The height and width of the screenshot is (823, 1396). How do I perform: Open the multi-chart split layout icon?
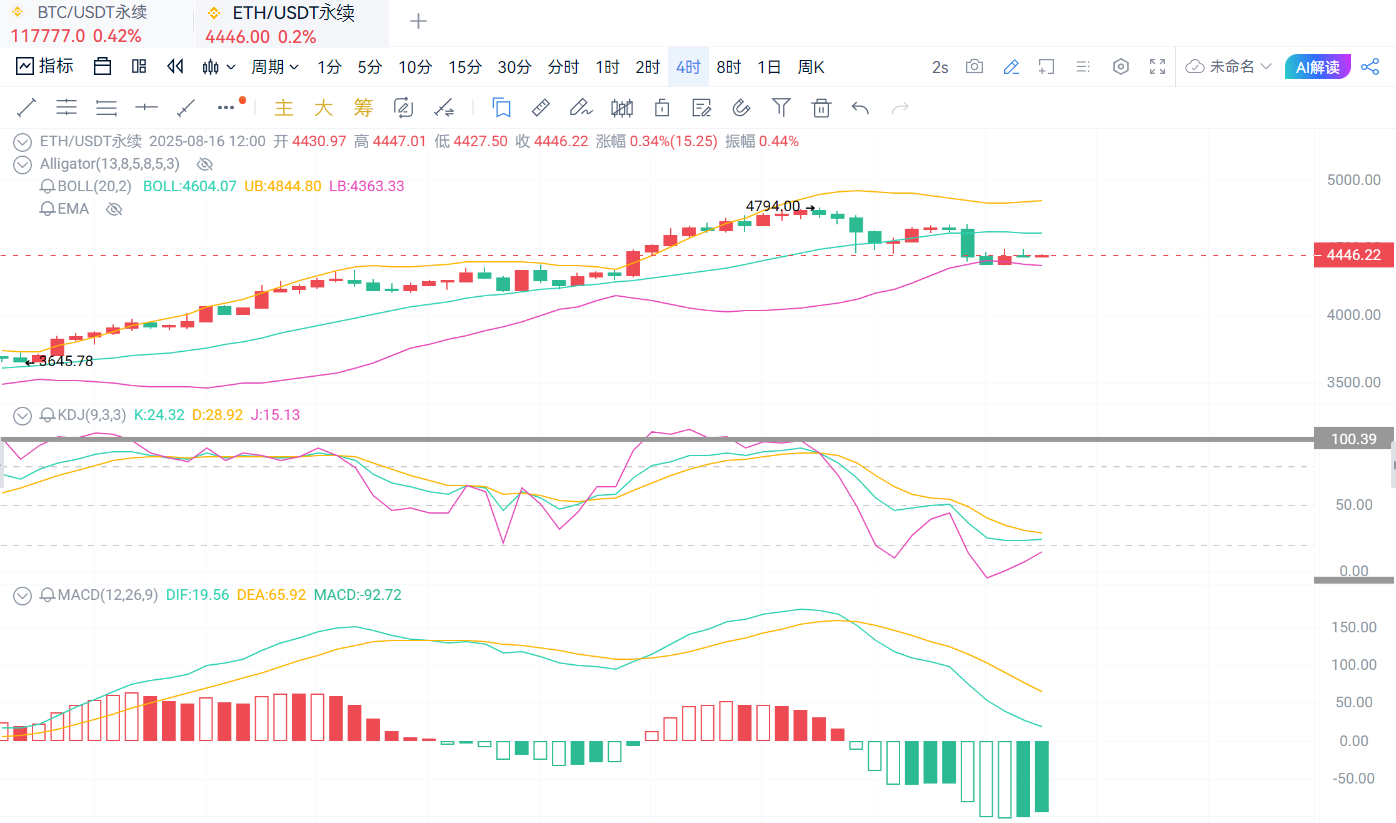(139, 67)
